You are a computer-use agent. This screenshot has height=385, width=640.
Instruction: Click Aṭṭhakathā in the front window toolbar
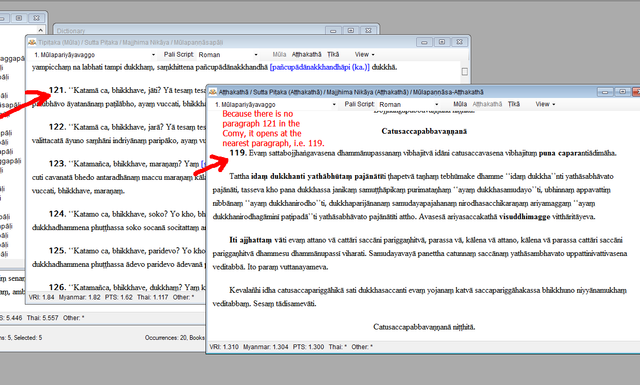coord(487,104)
